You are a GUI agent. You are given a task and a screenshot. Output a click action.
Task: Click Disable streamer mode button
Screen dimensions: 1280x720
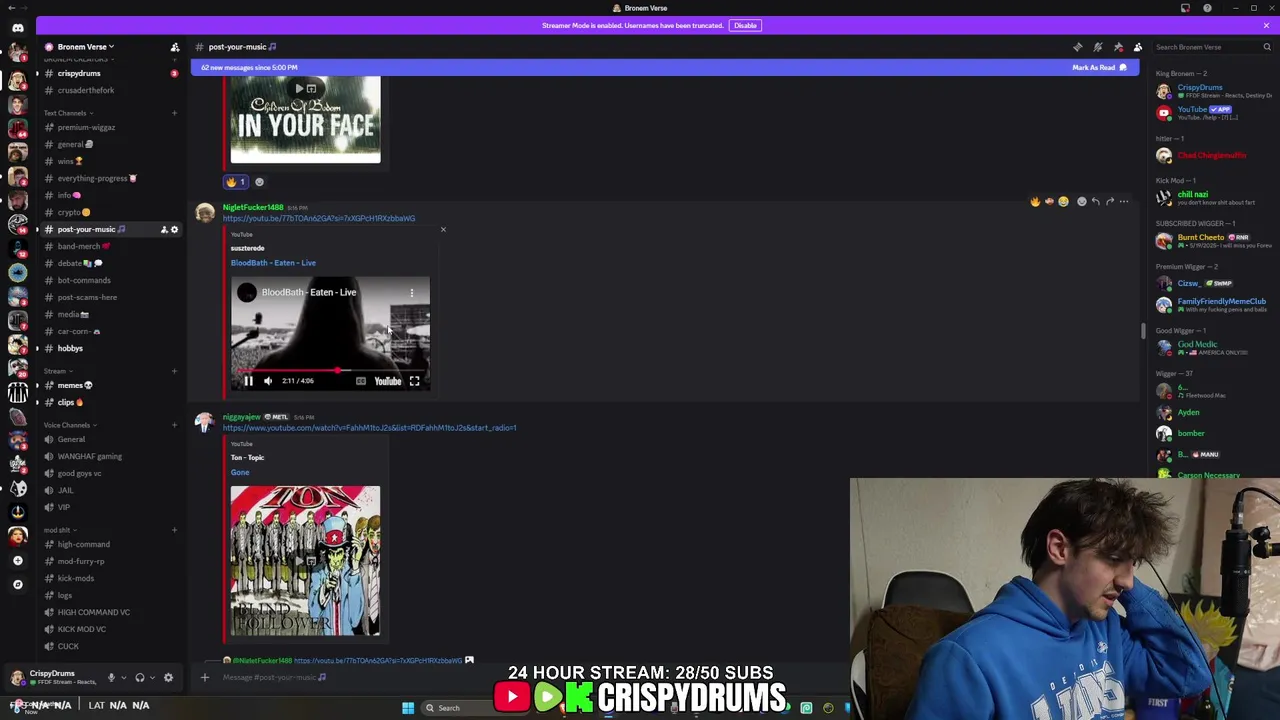(x=745, y=25)
